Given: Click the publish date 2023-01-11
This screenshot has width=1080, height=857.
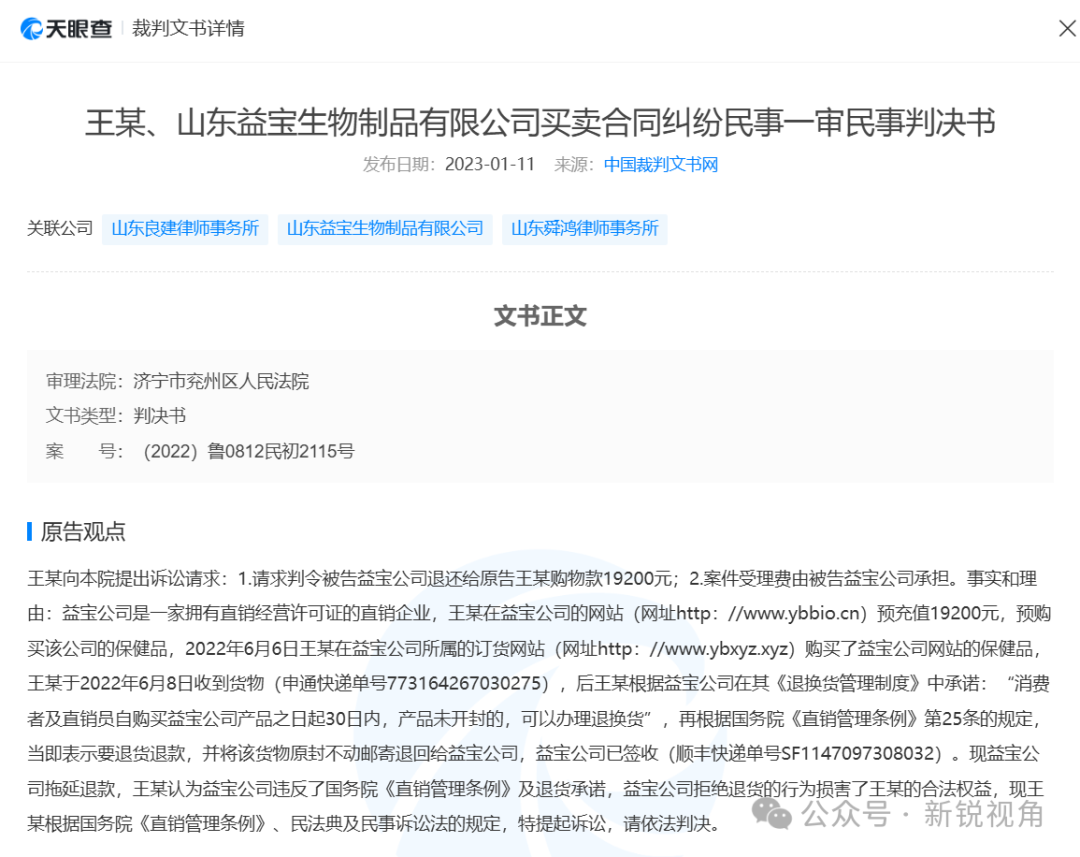Looking at the screenshot, I should pyautogui.click(x=490, y=165).
